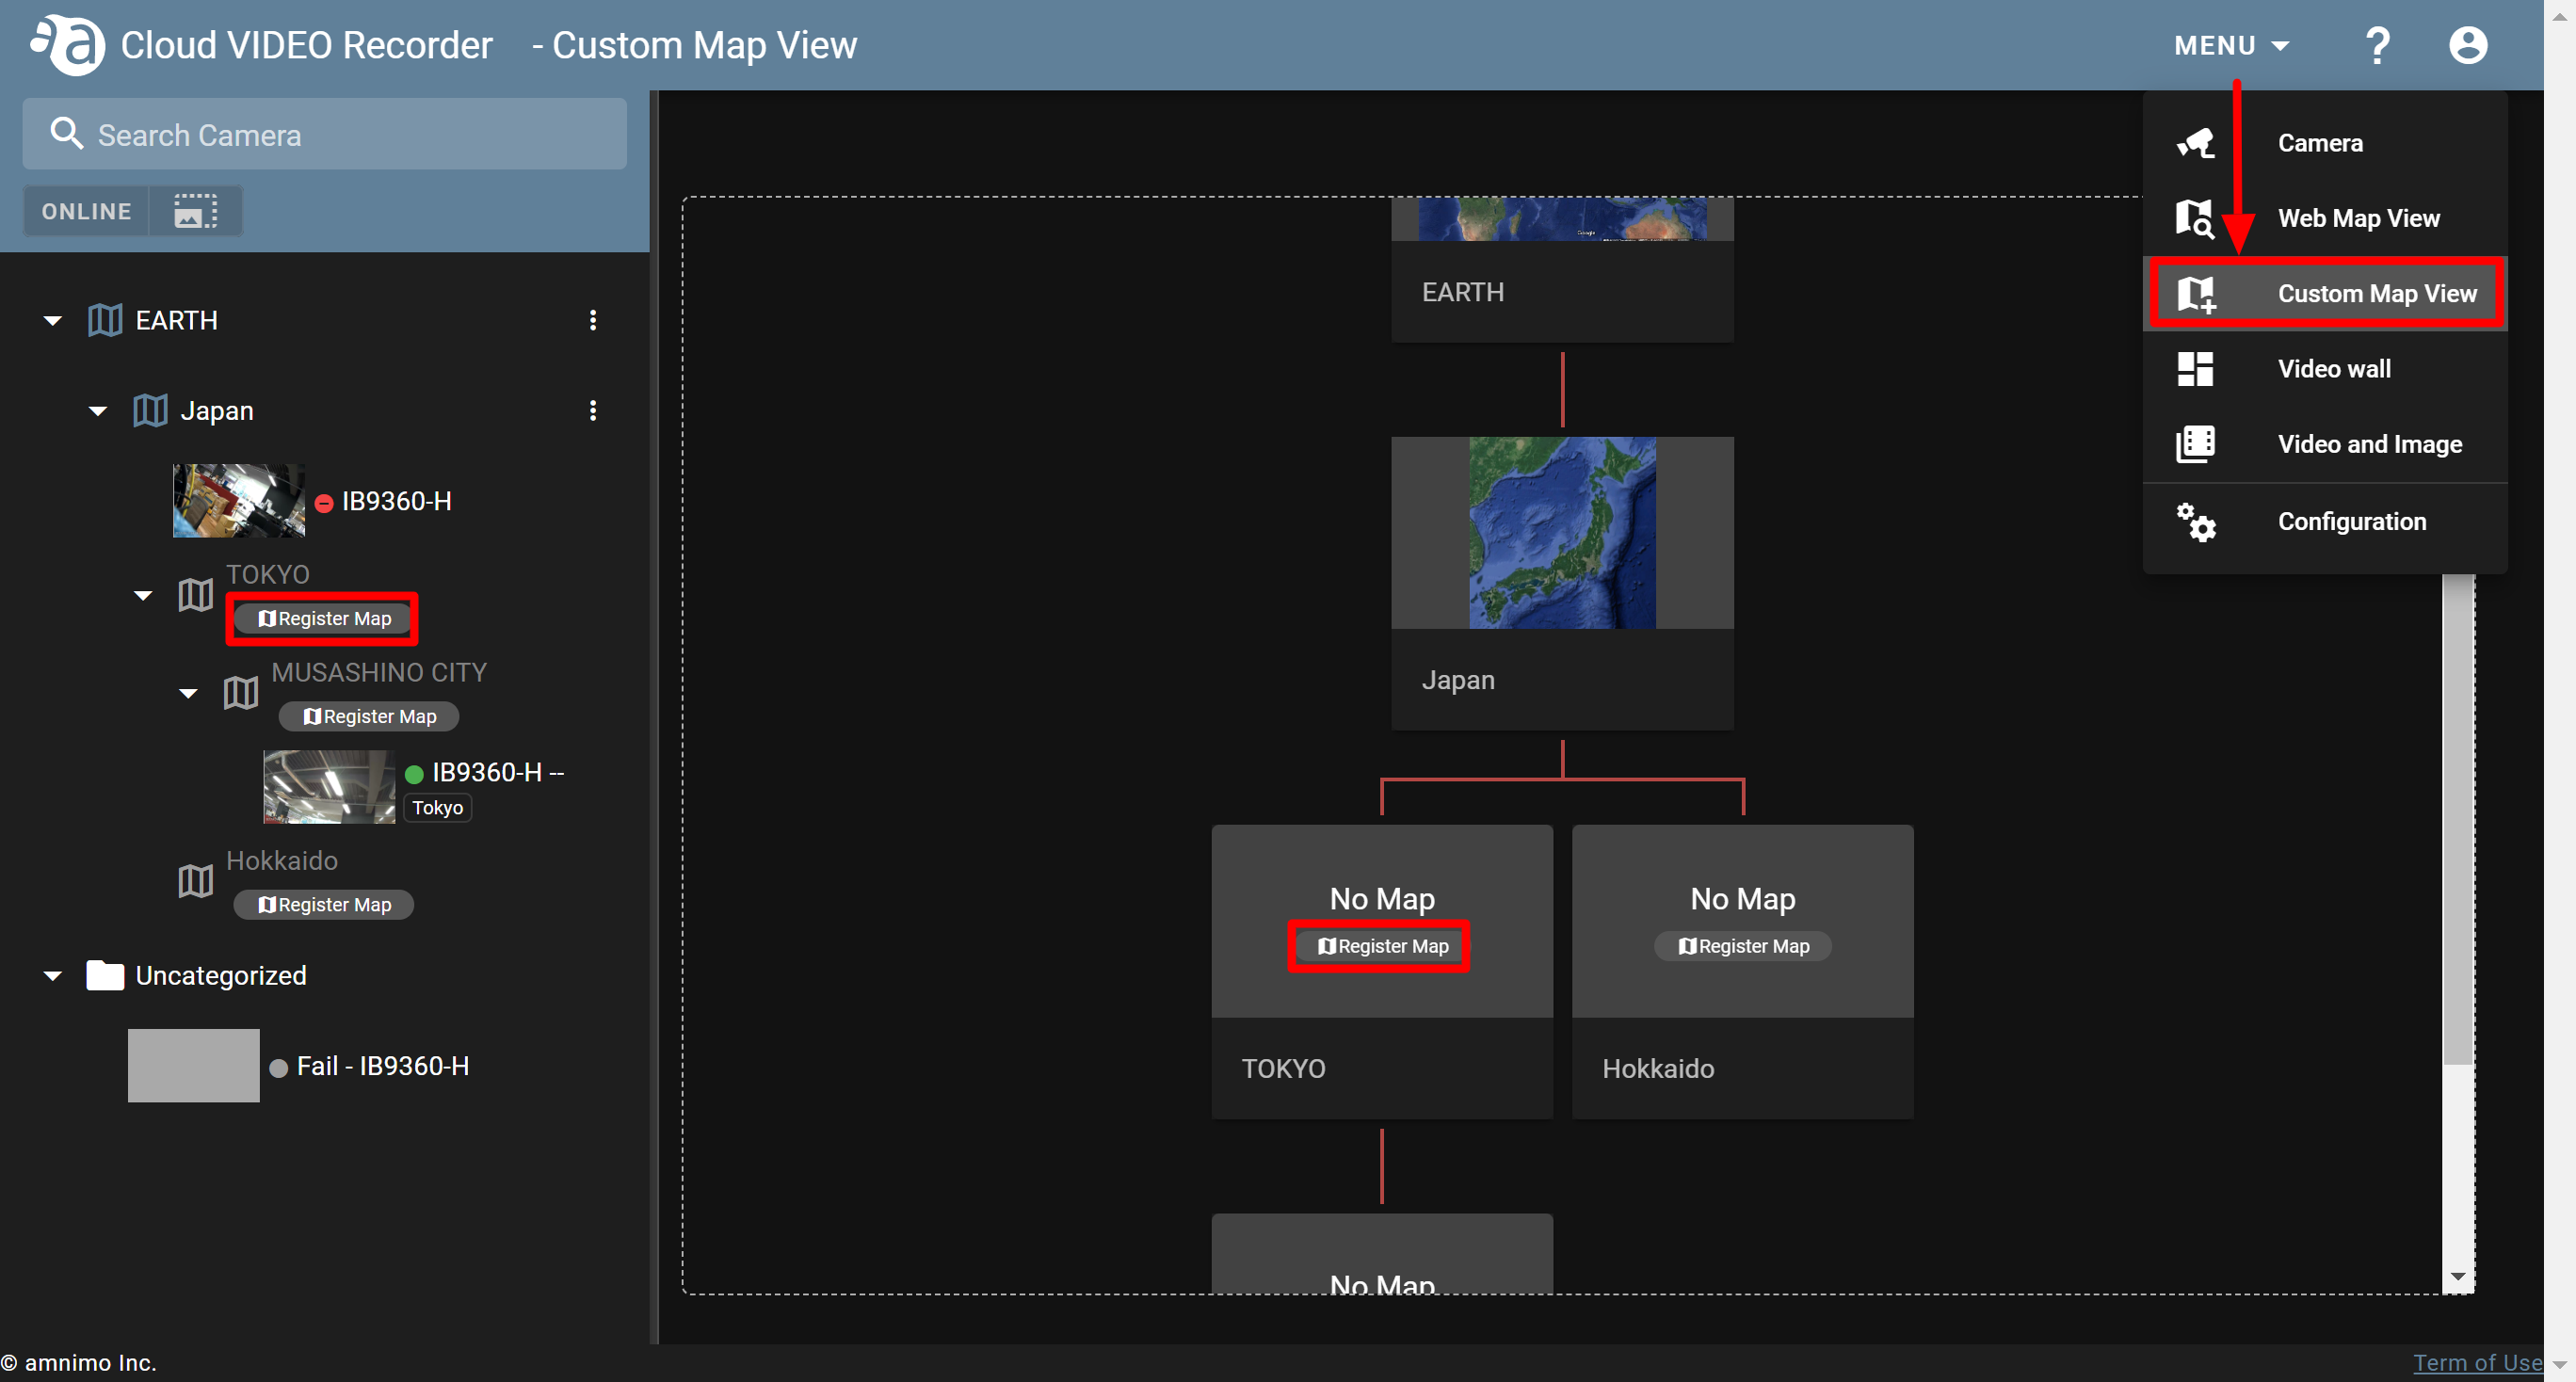Click the Video wall grid icon
The width and height of the screenshot is (2576, 1382).
point(2195,369)
